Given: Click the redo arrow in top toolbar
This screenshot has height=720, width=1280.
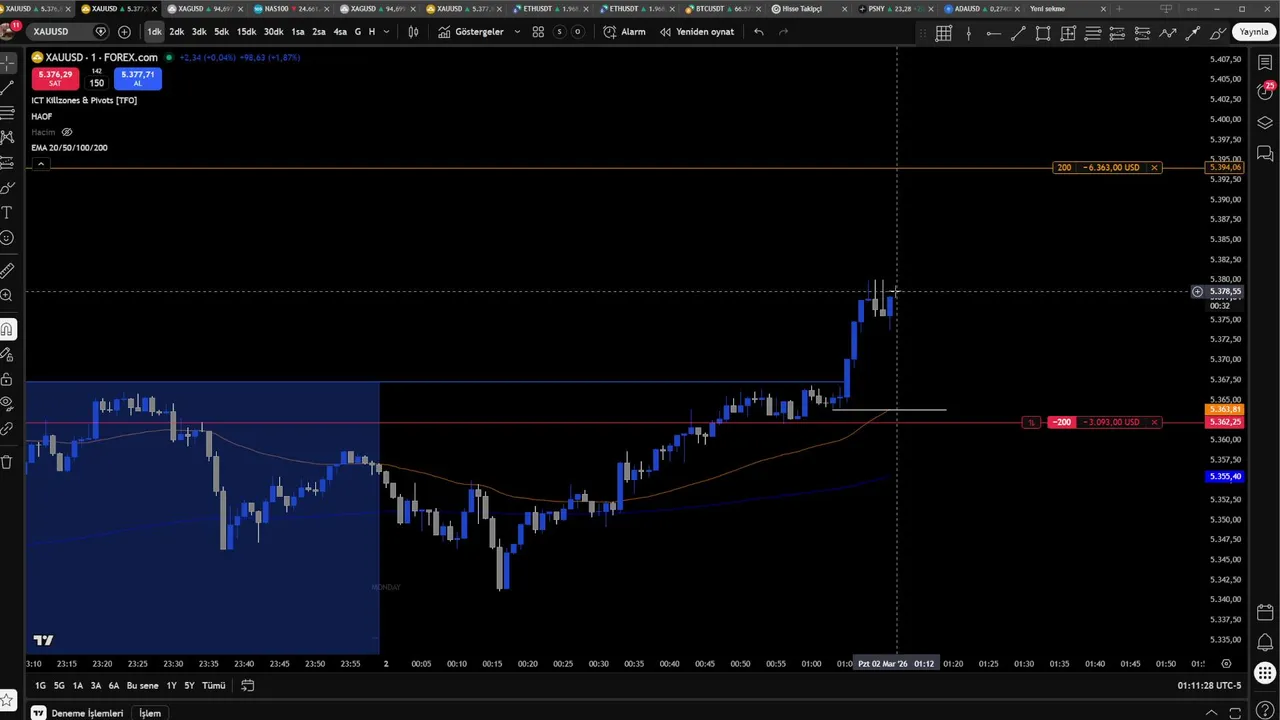Looking at the screenshot, I should click(x=783, y=32).
